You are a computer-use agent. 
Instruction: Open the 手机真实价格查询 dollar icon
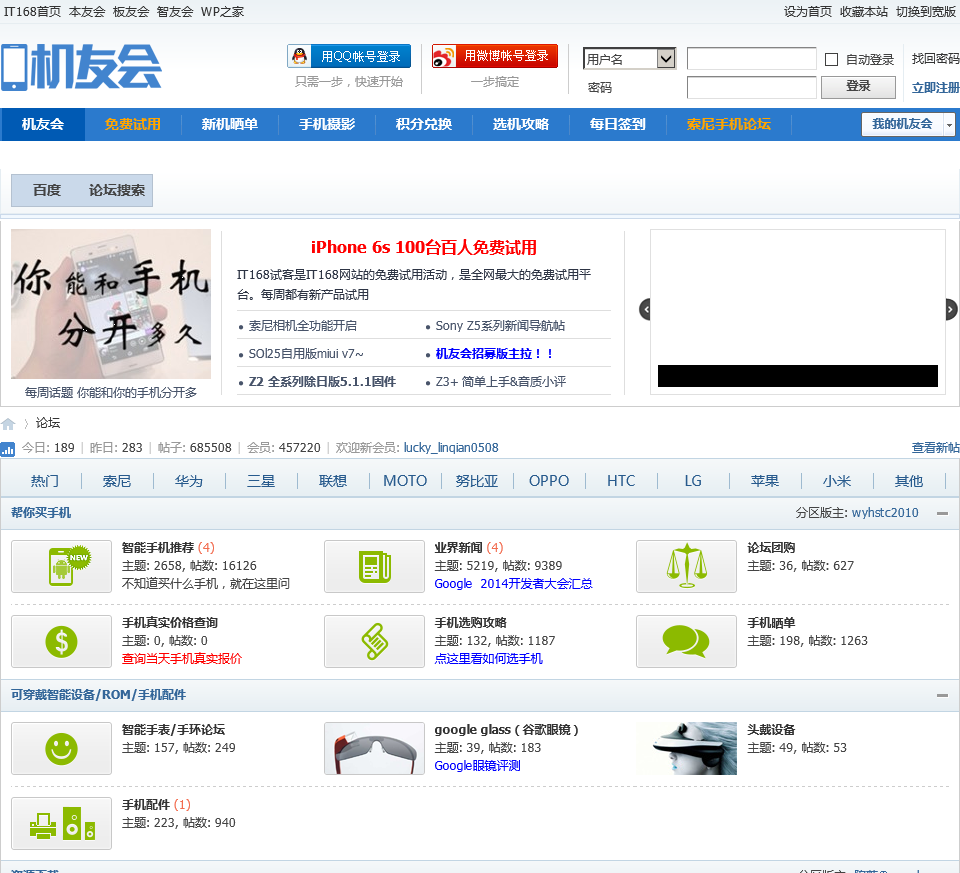click(61, 642)
